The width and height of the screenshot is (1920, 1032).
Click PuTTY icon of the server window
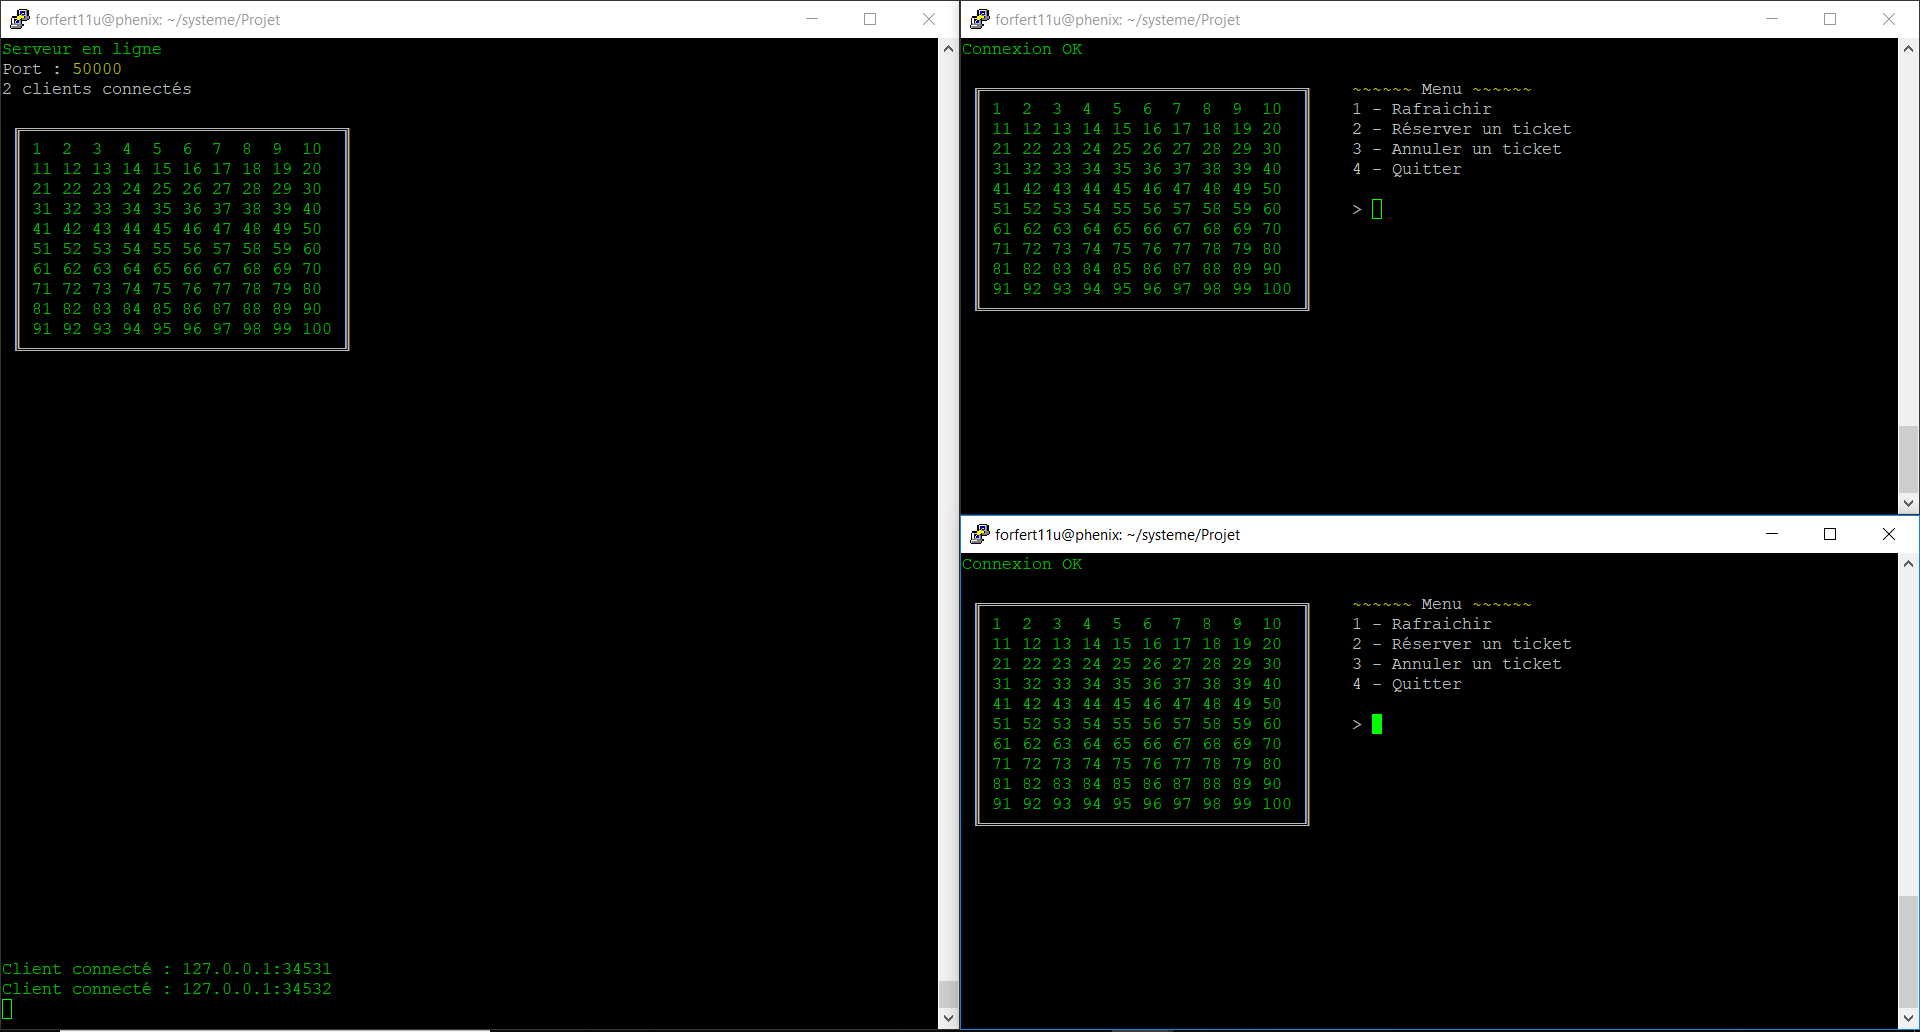coord(19,19)
